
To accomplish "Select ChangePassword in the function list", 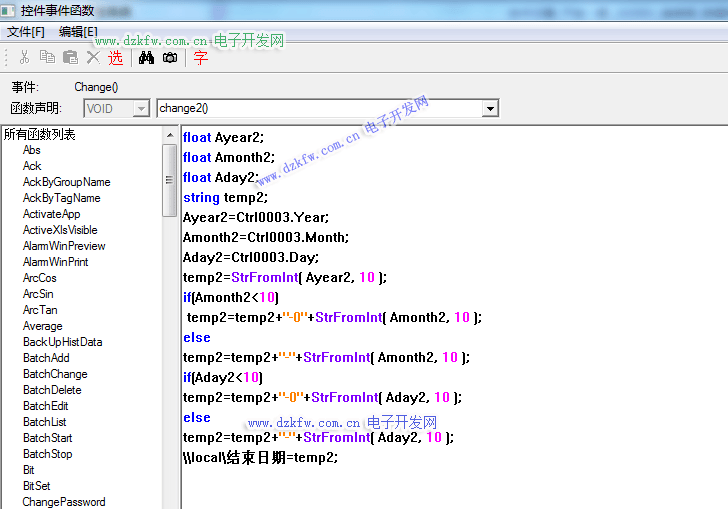I will (x=64, y=502).
